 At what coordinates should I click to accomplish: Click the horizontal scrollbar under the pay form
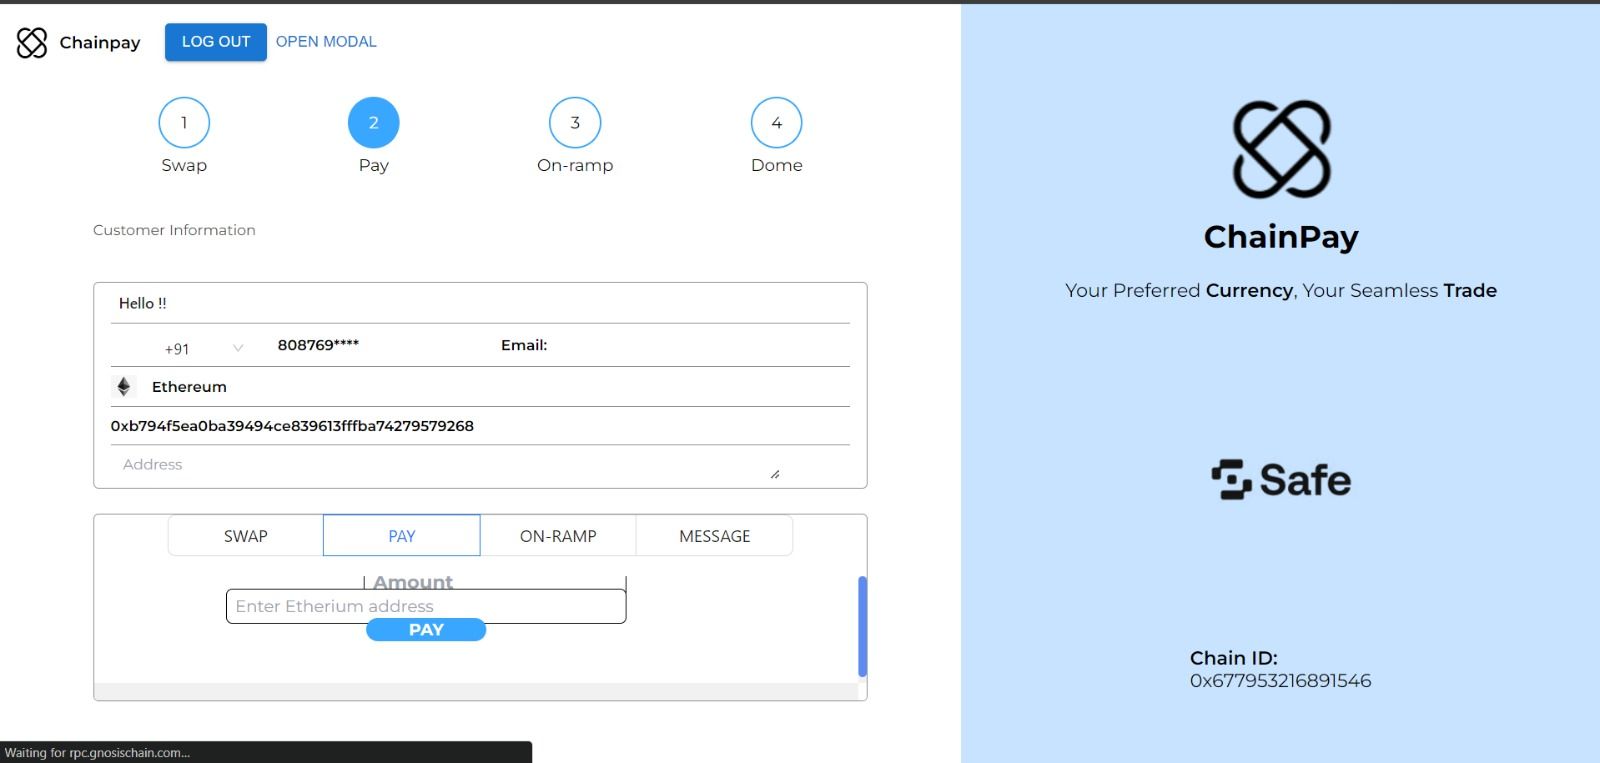pos(476,691)
